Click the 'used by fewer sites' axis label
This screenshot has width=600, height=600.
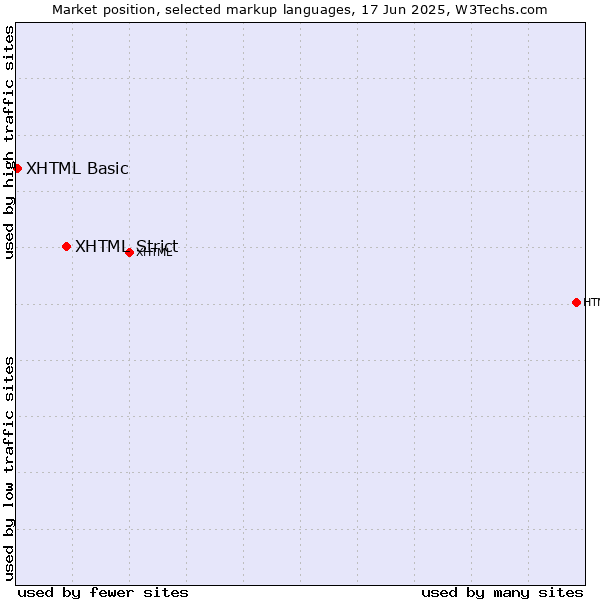coord(103,593)
